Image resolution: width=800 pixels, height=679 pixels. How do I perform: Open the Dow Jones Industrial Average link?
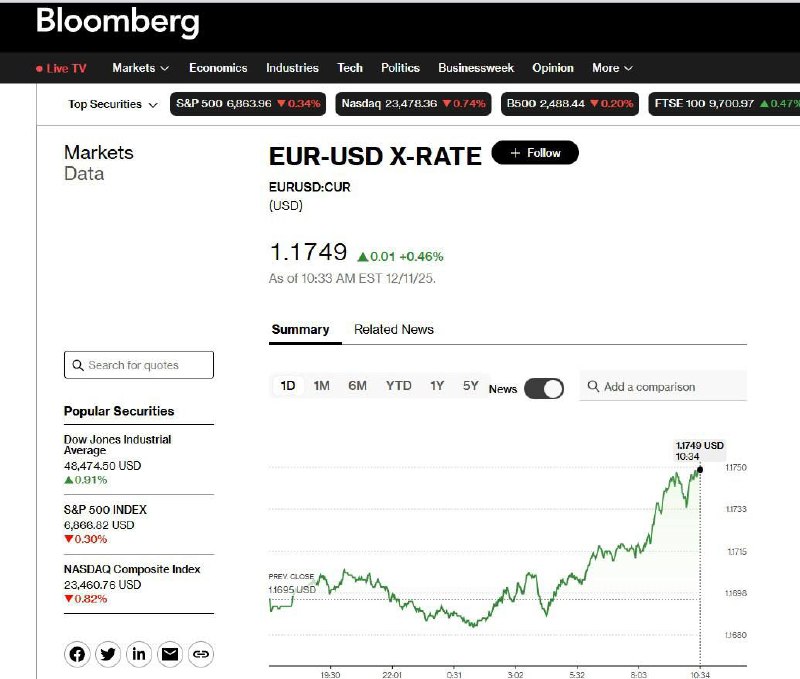point(117,445)
